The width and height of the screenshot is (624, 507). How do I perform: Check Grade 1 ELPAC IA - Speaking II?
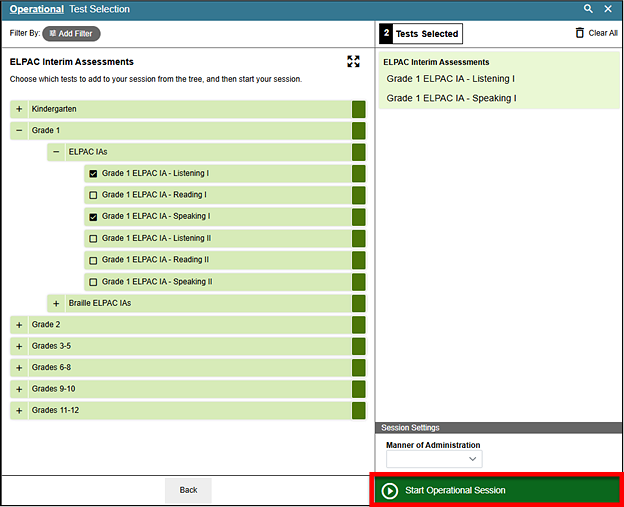[93, 282]
